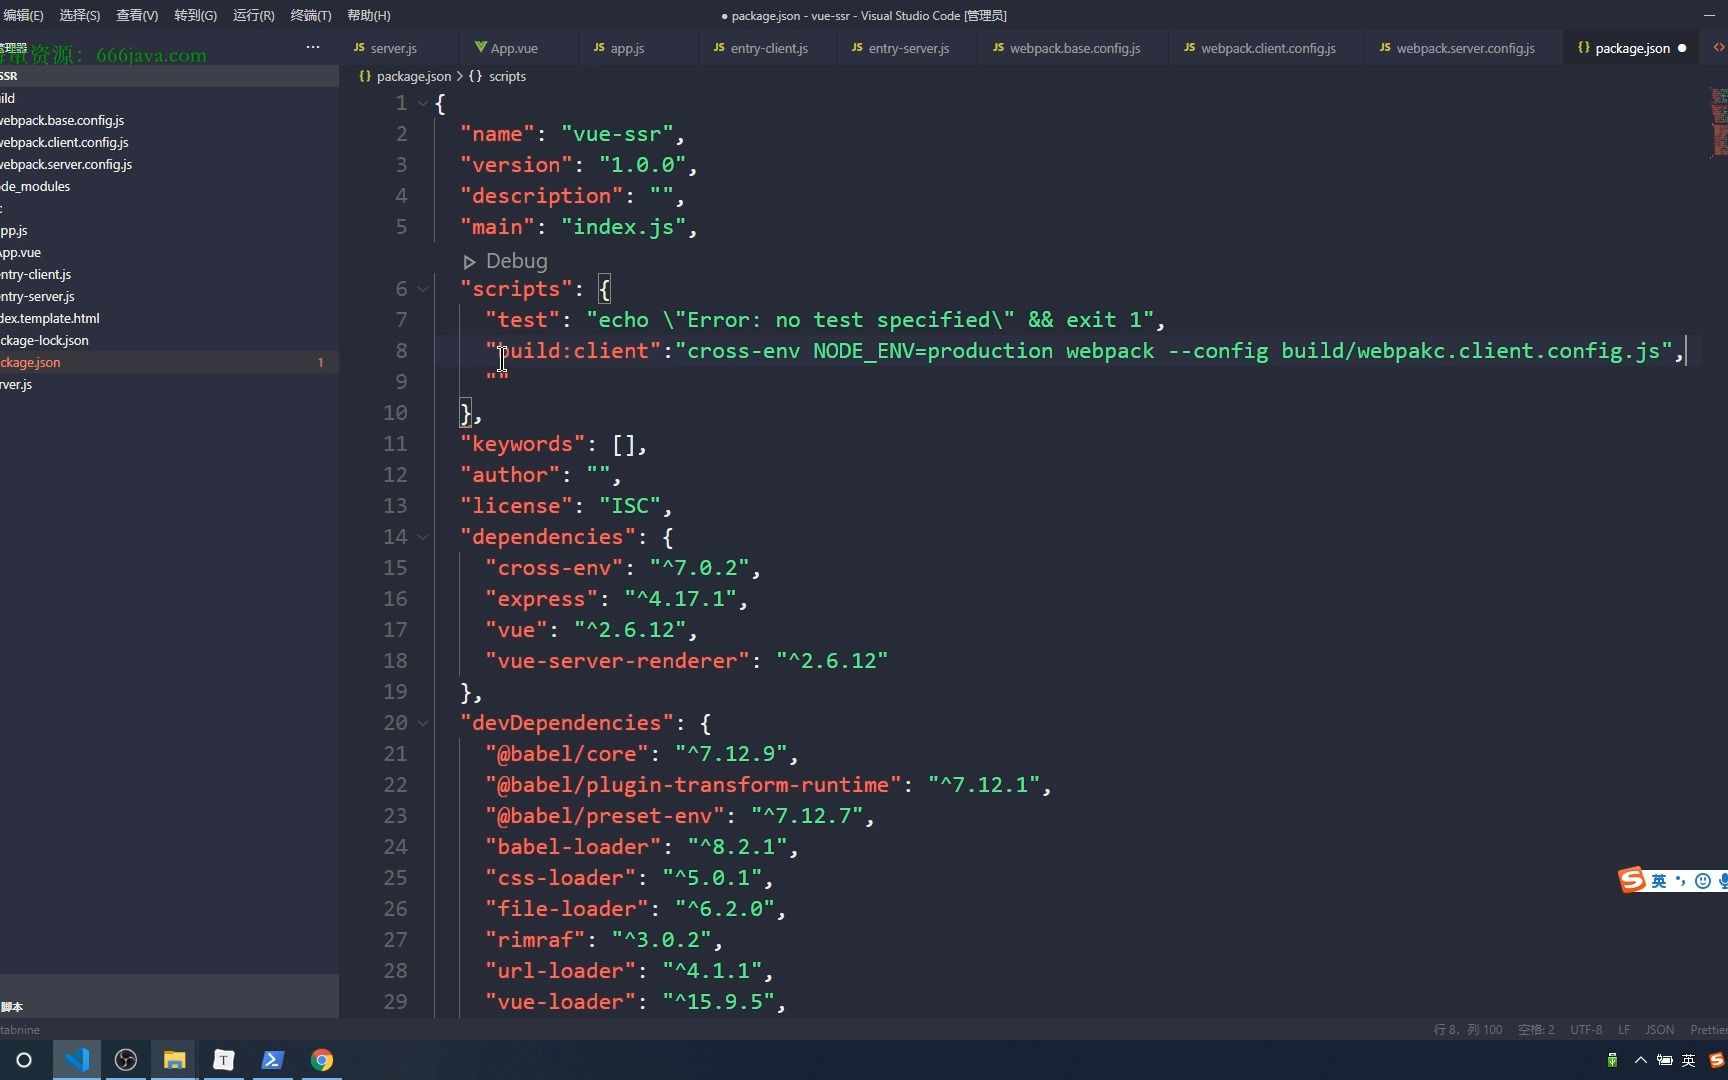
Task: Open Google Chrome from taskbar
Action: pyautogui.click(x=321, y=1060)
